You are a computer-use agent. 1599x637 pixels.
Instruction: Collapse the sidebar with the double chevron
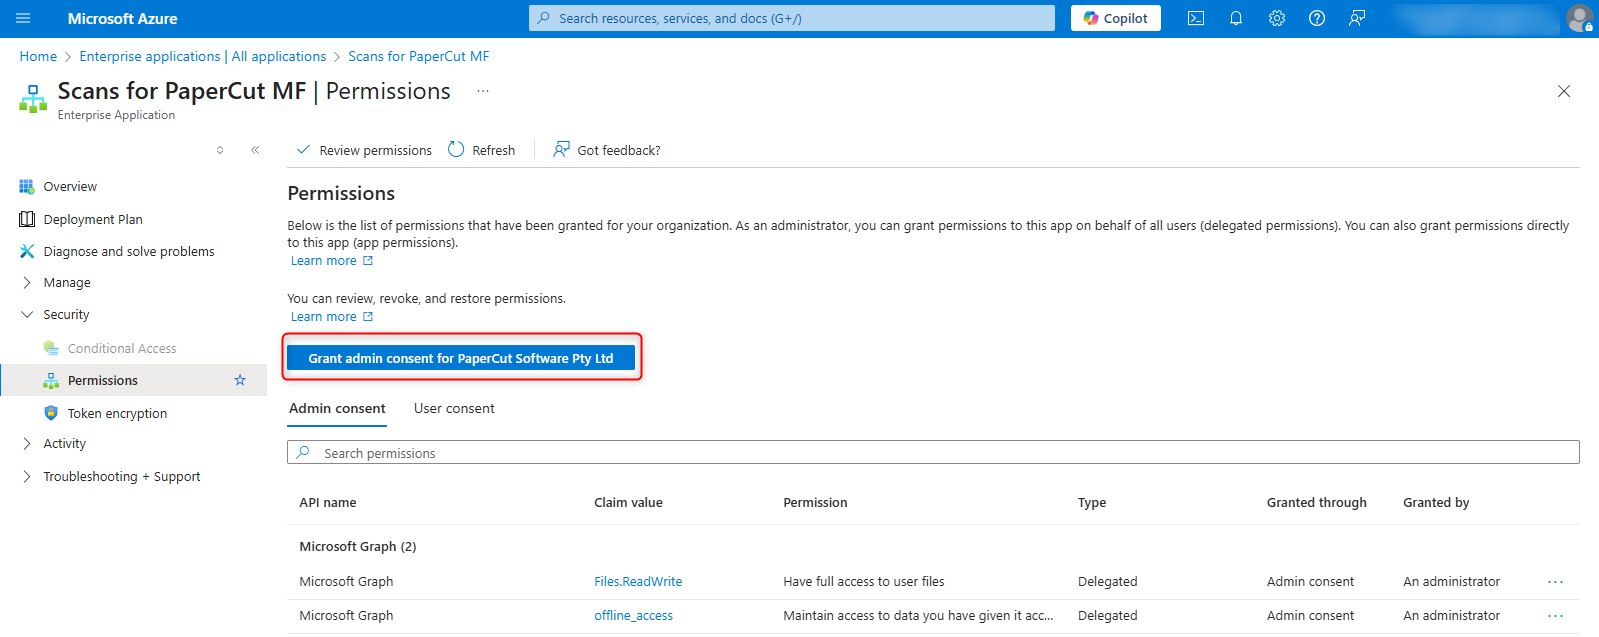255,150
